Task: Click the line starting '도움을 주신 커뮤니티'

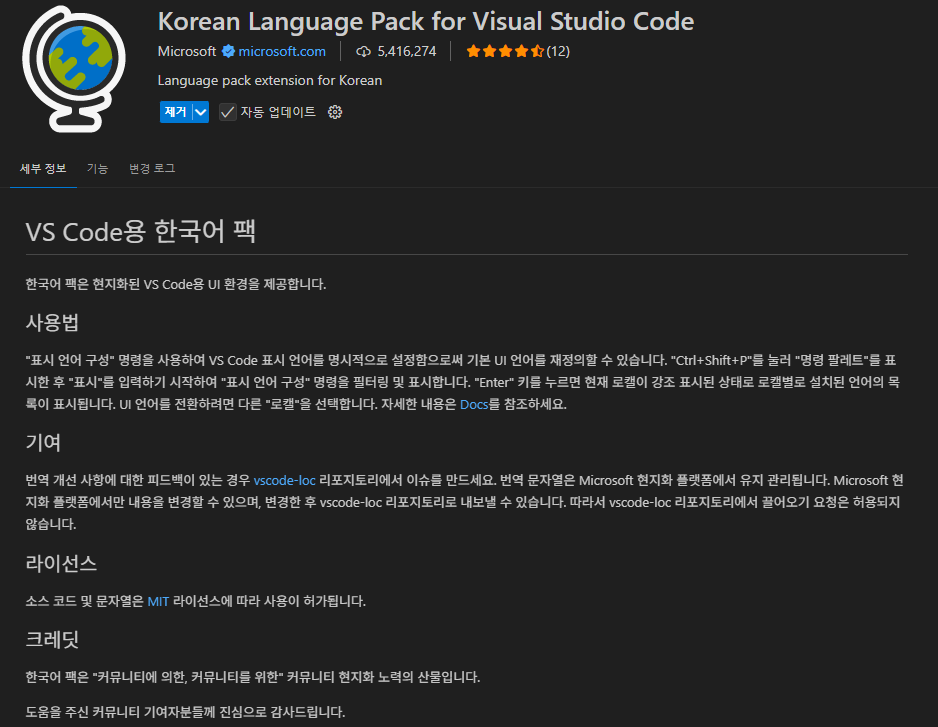Action: [185, 712]
